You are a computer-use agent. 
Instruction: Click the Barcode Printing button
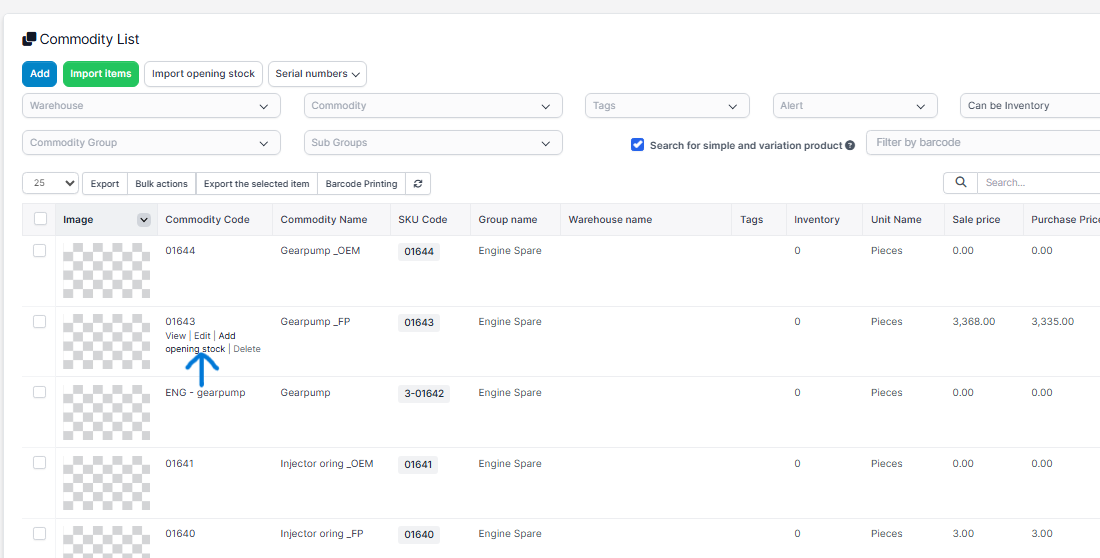click(361, 184)
